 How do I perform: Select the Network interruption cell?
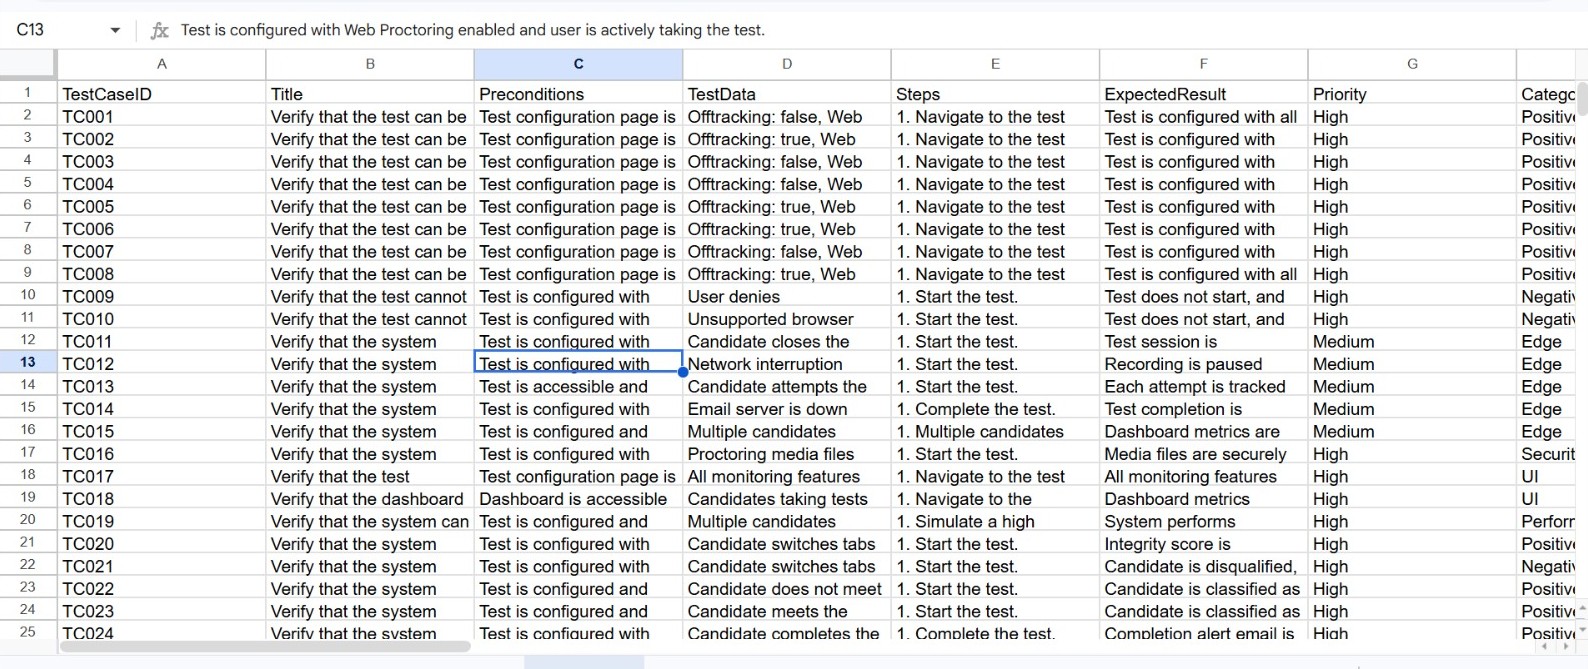click(x=786, y=364)
